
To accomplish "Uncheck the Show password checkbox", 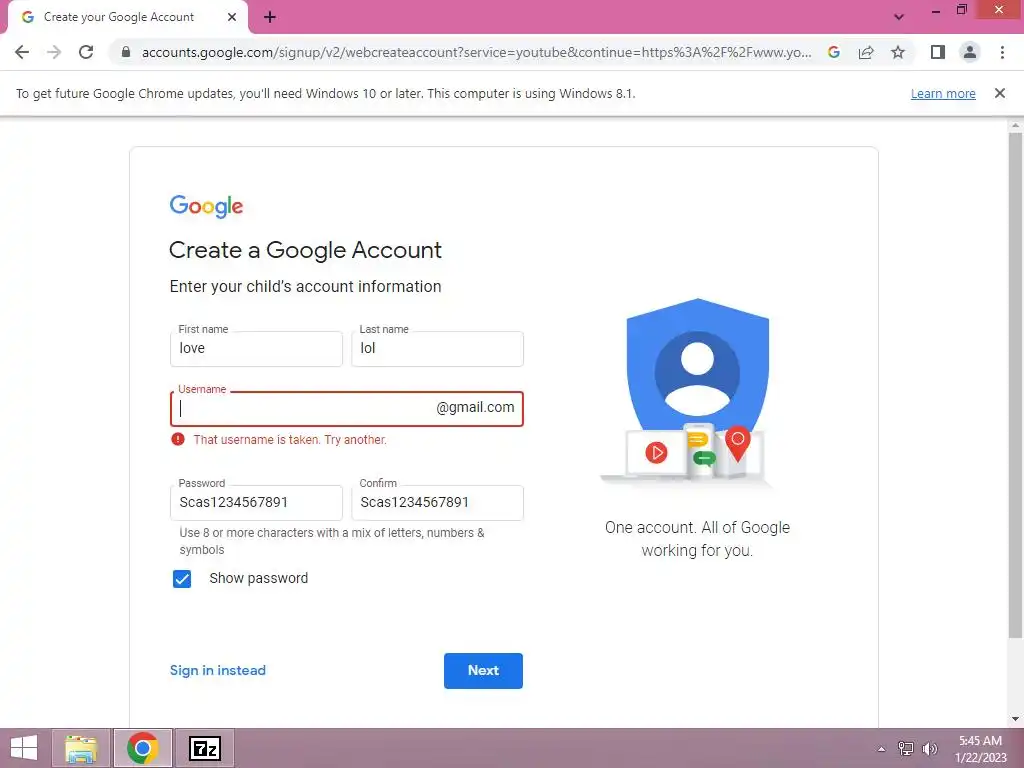I will coord(182,579).
